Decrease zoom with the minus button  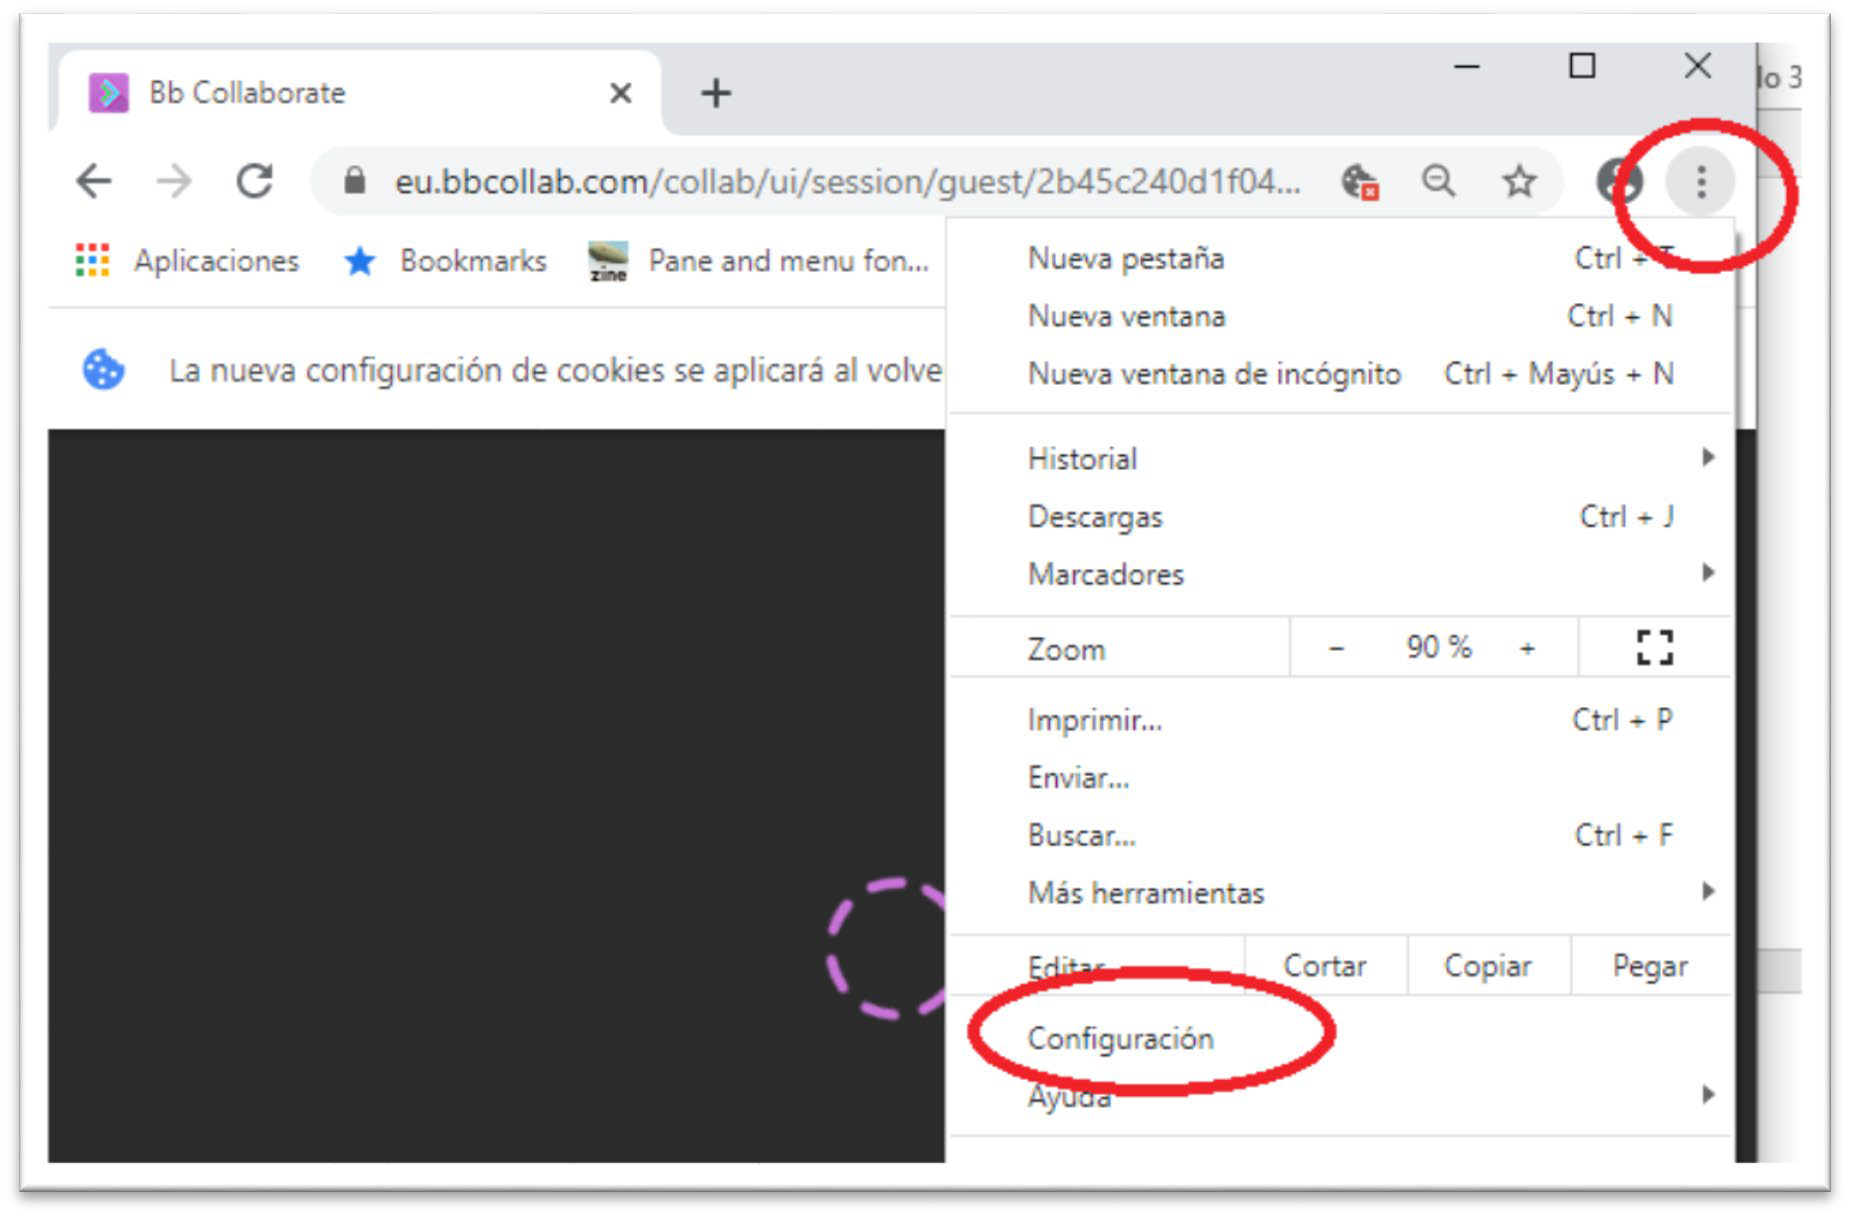coord(1336,648)
